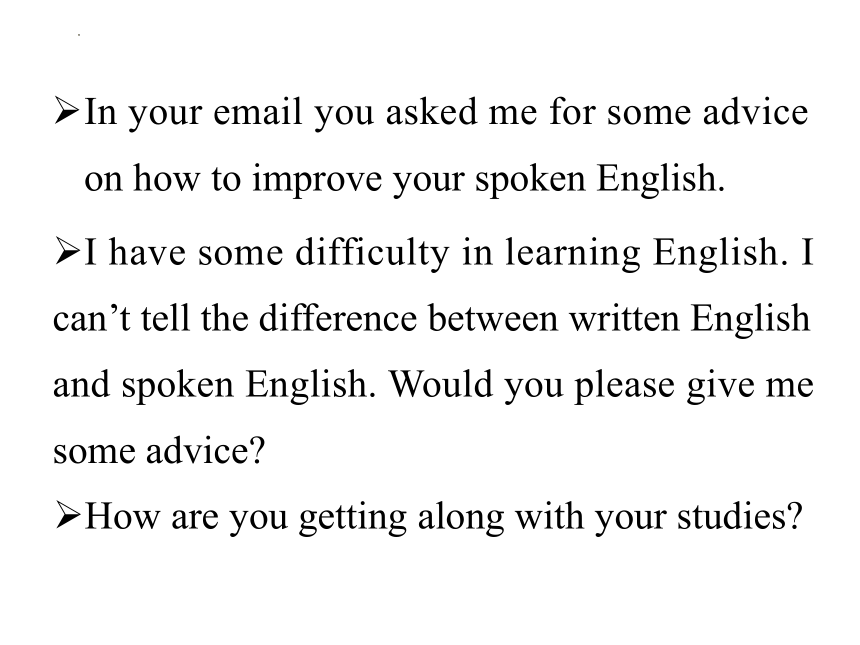Click the word "improve" in second line
Viewport: 860px width, 645px height.
tap(317, 178)
